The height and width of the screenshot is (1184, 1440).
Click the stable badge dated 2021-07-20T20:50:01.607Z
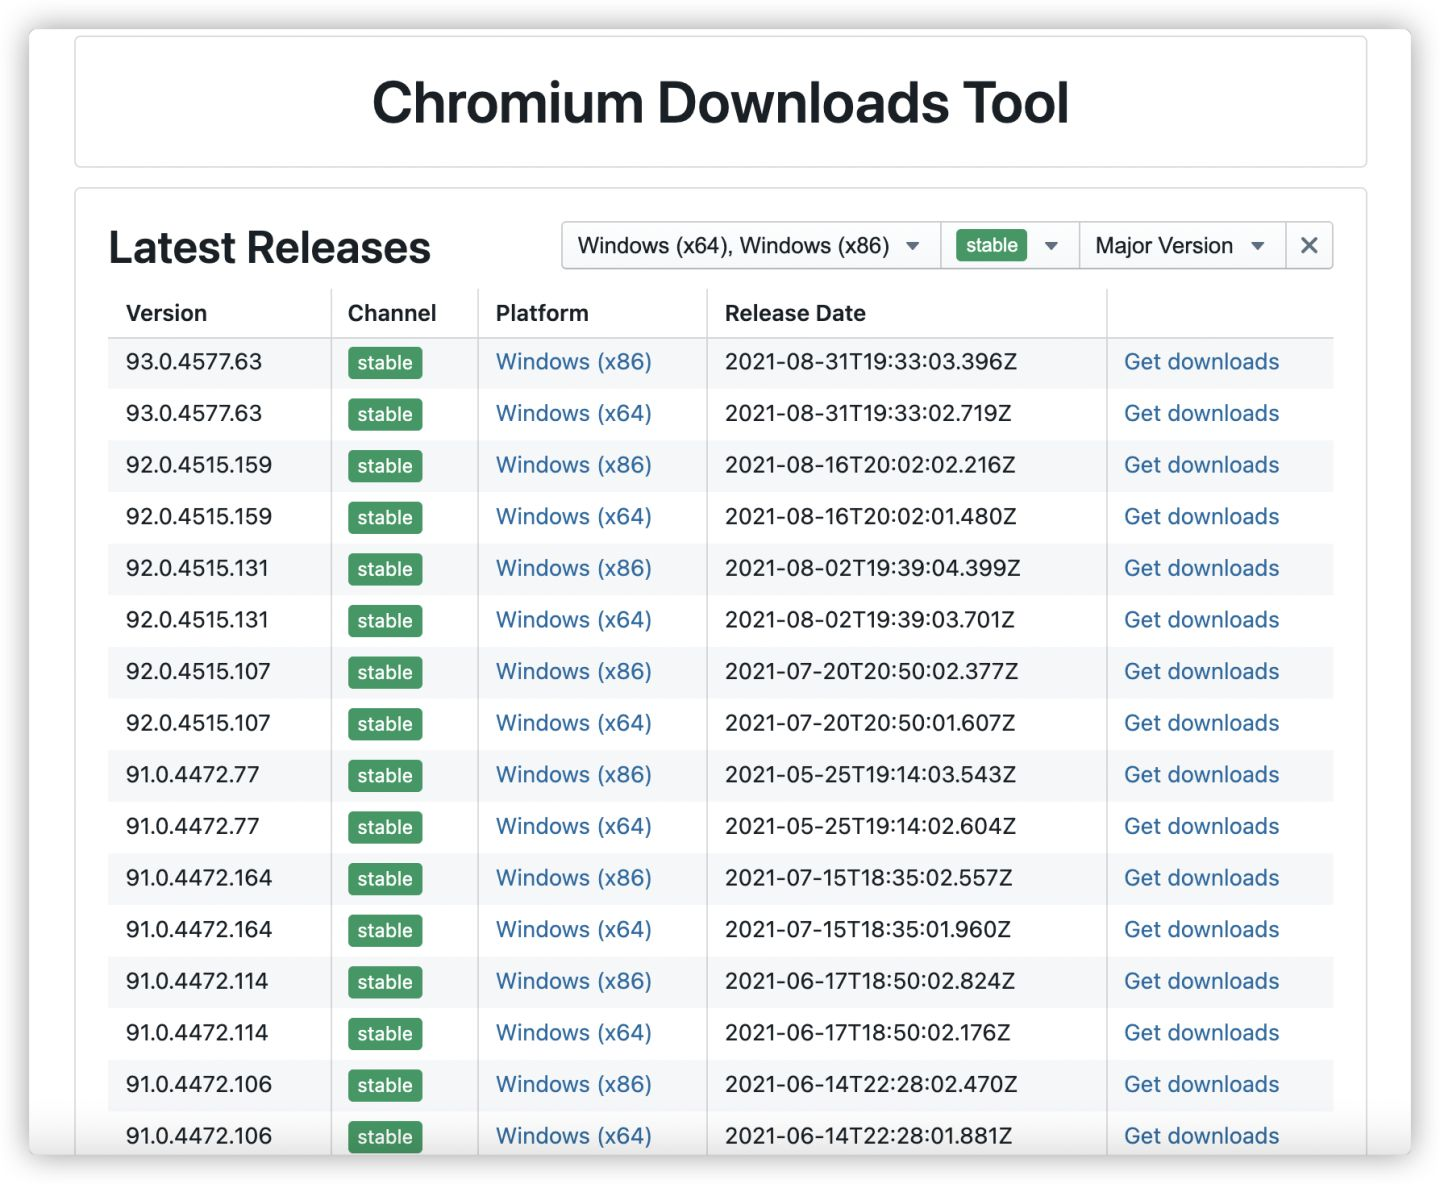point(385,724)
